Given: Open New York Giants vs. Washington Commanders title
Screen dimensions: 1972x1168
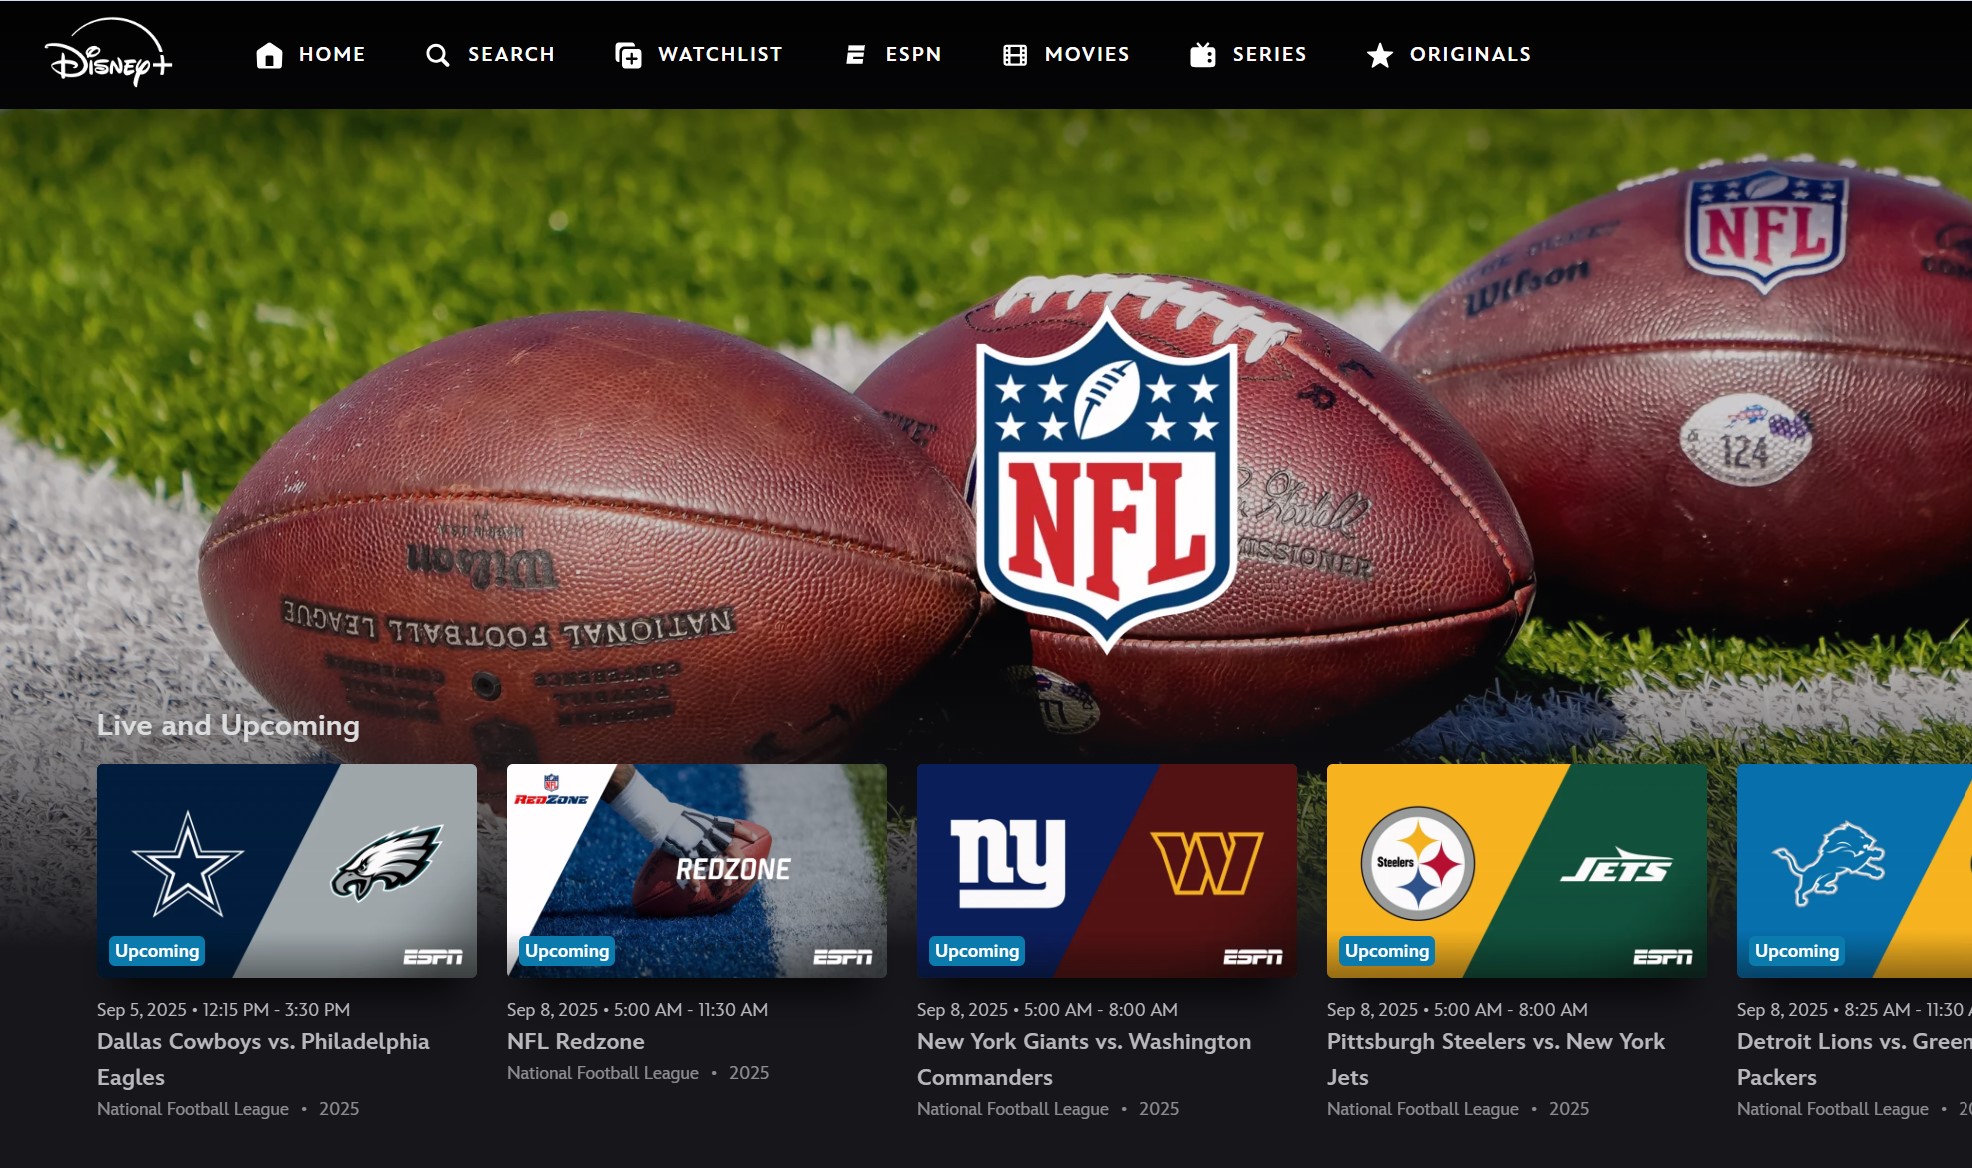Looking at the screenshot, I should click(1084, 1059).
